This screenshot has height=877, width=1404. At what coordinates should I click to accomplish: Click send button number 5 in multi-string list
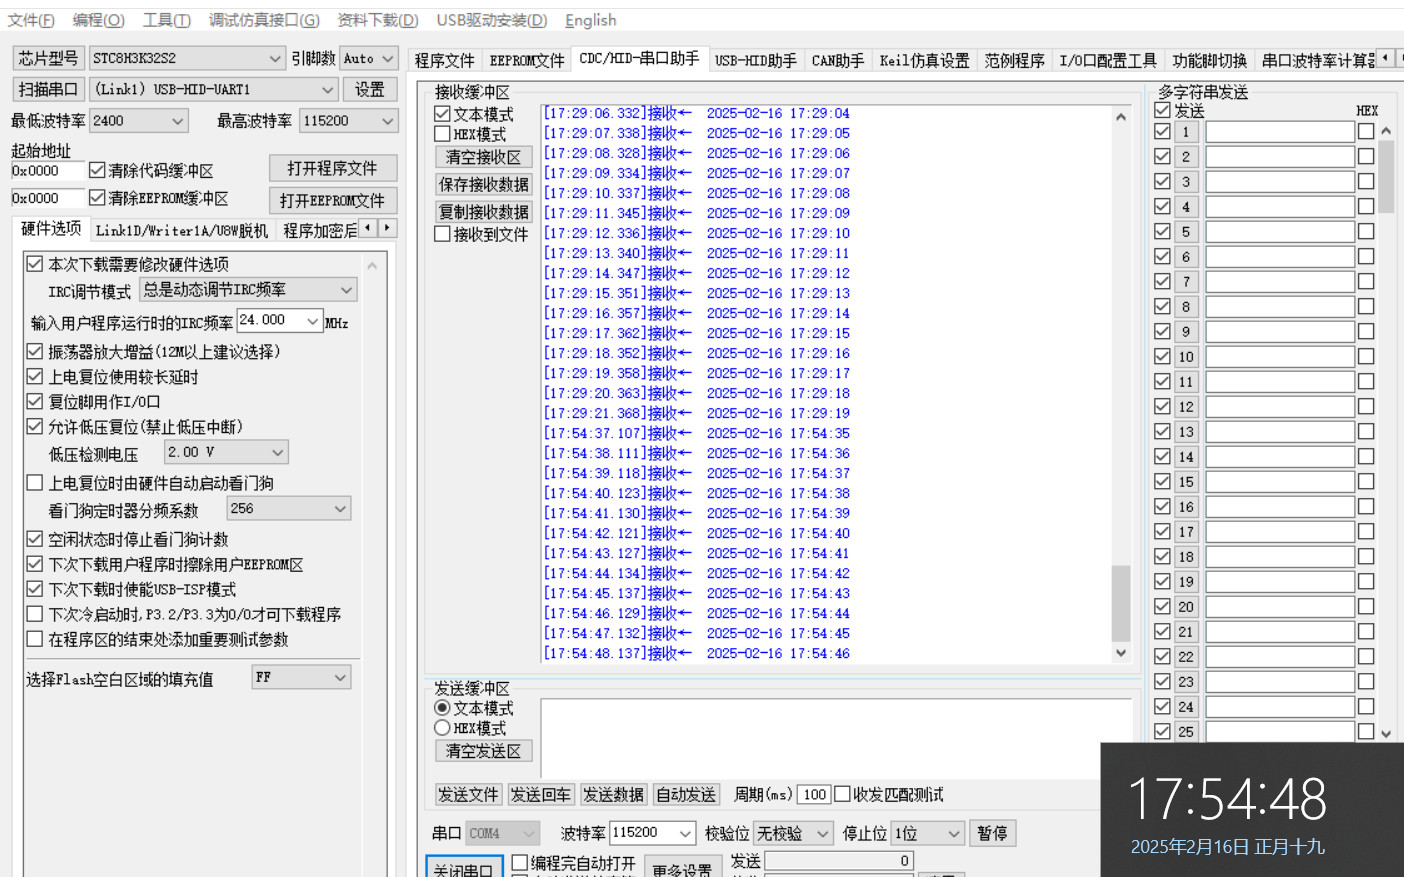click(1185, 232)
